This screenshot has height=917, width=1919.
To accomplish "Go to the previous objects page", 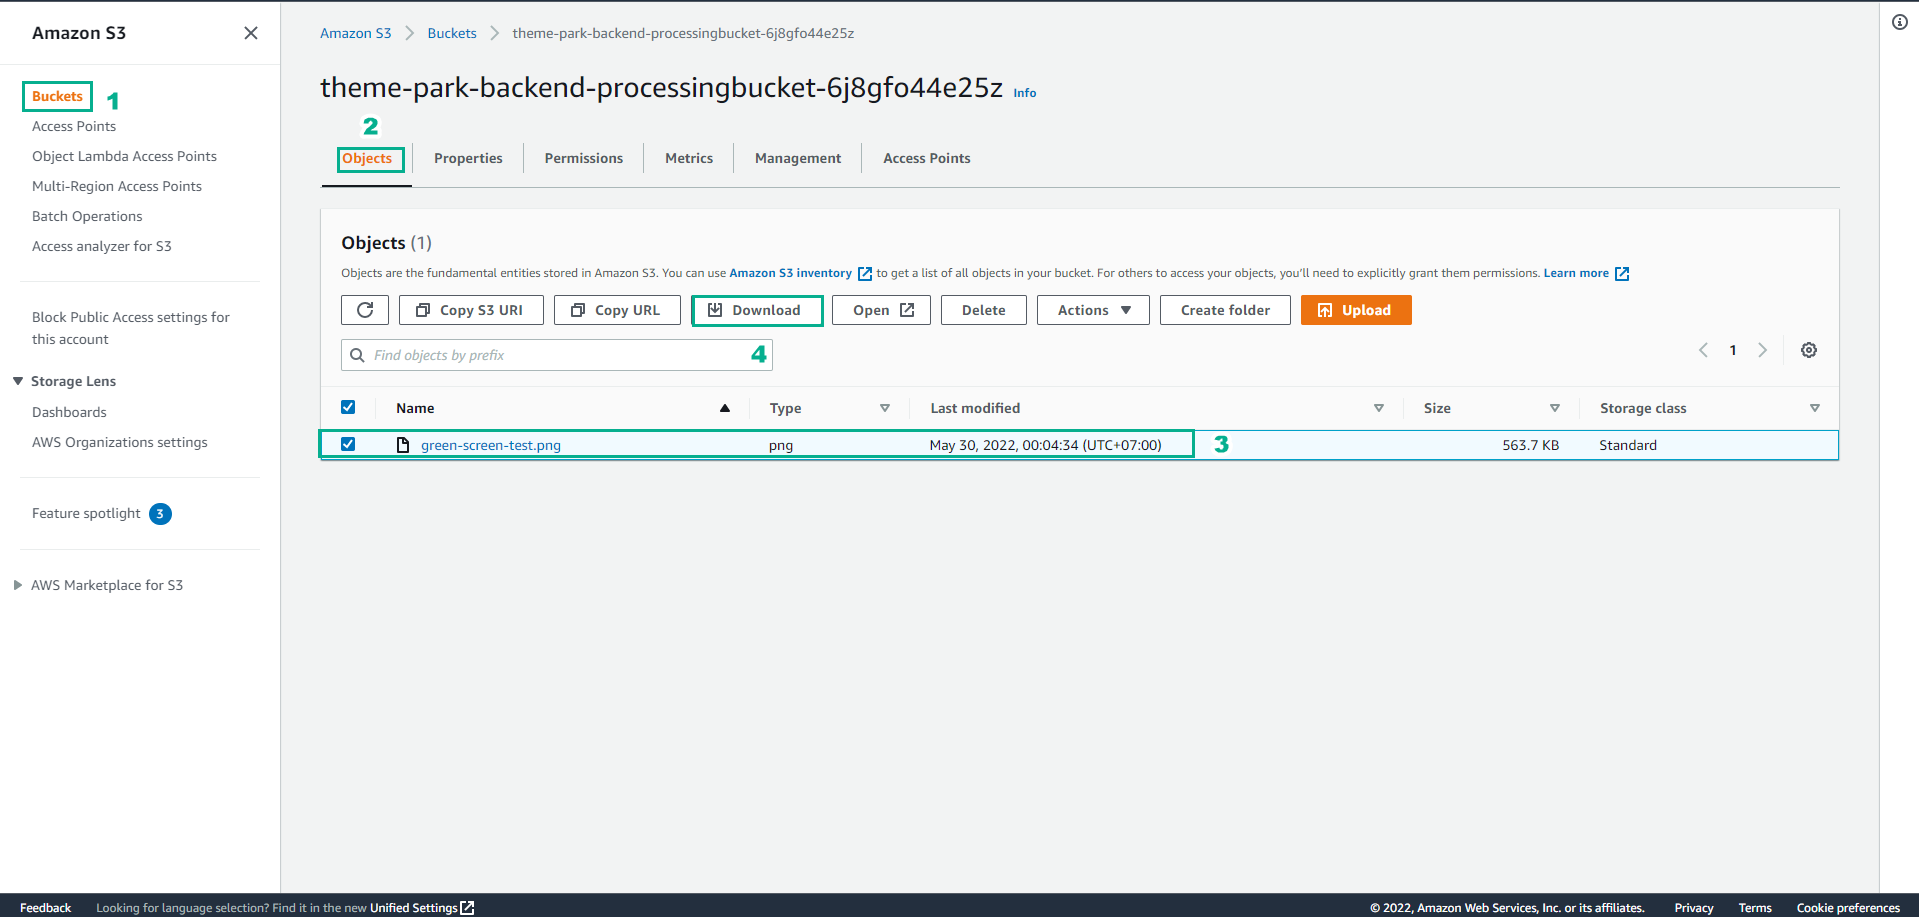I will (1703, 350).
